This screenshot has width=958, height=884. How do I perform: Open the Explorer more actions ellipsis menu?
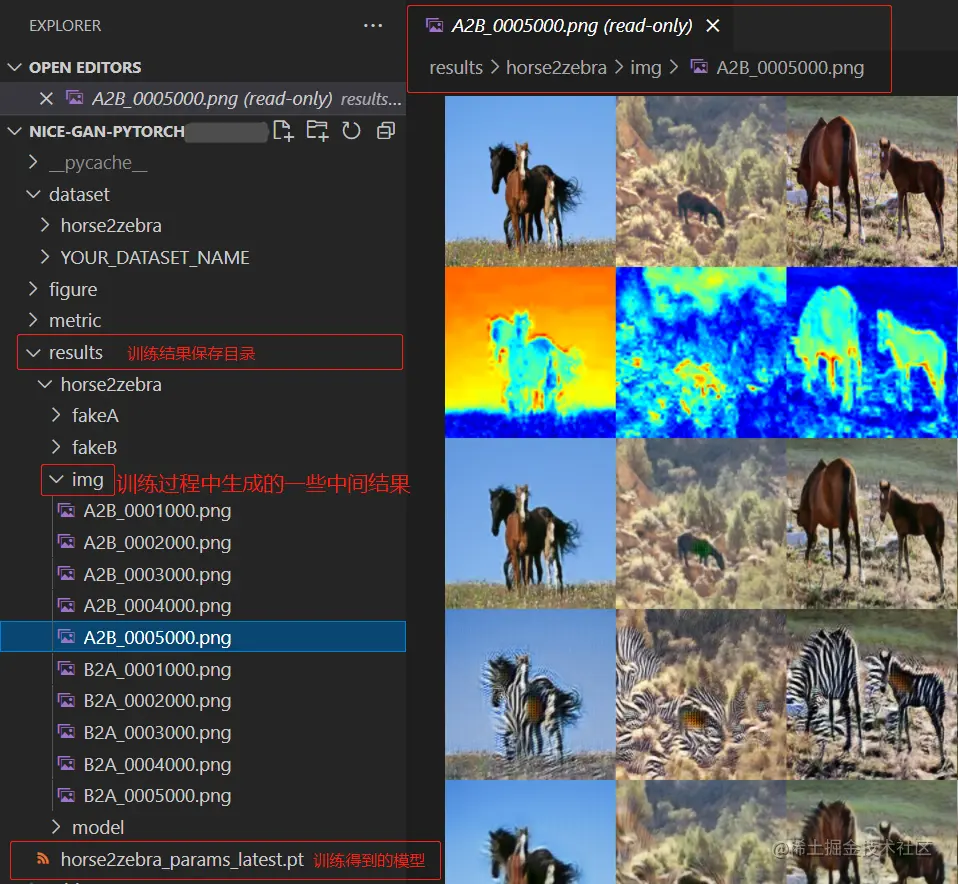pos(373,26)
